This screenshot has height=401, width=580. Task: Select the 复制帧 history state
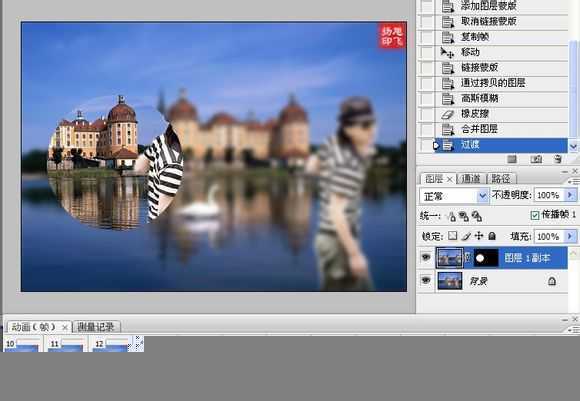tap(501, 37)
